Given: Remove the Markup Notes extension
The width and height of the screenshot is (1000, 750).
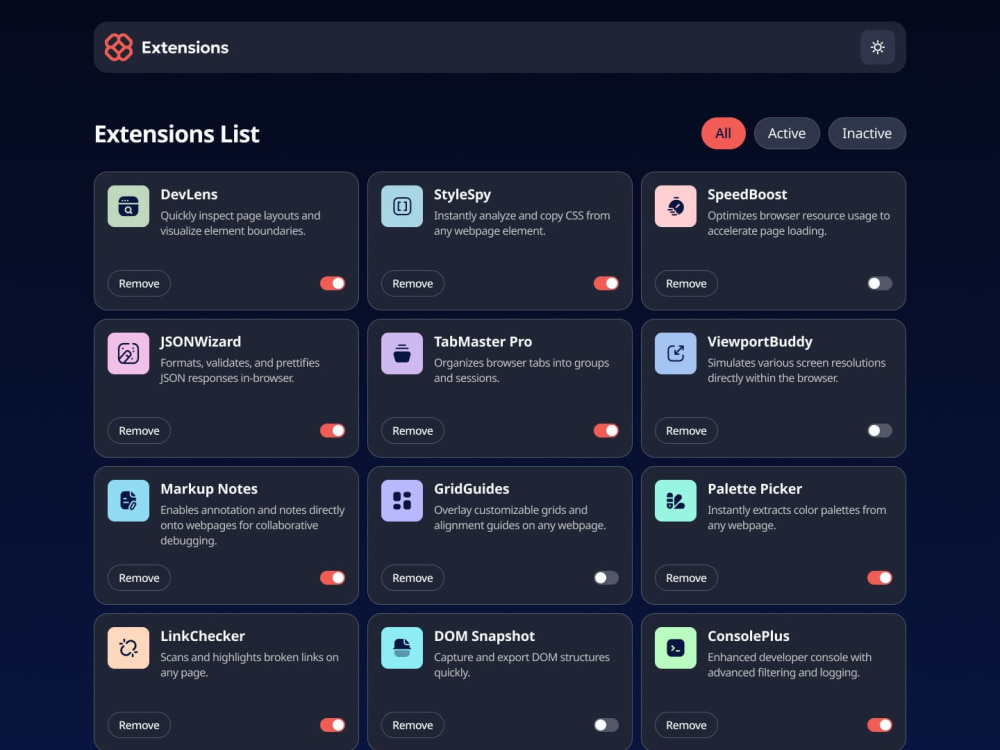Looking at the screenshot, I should tap(139, 578).
